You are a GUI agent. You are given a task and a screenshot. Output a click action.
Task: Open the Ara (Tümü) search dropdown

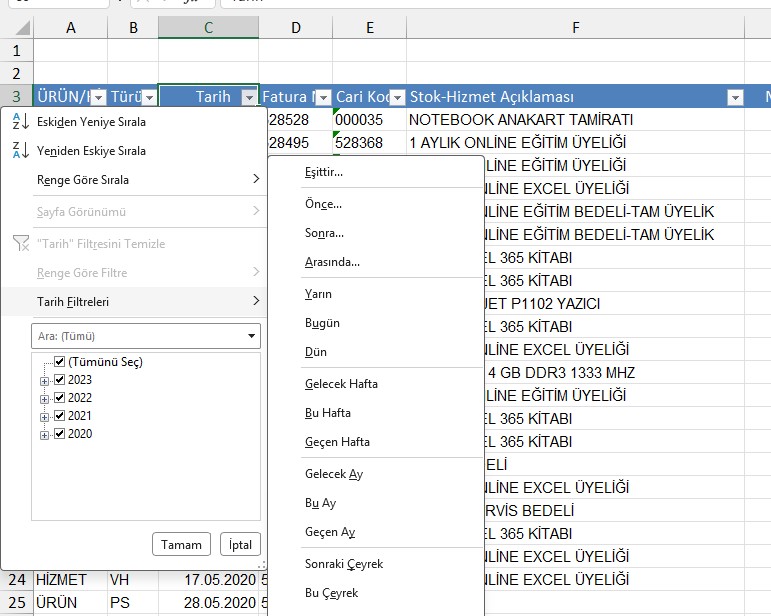coord(251,336)
